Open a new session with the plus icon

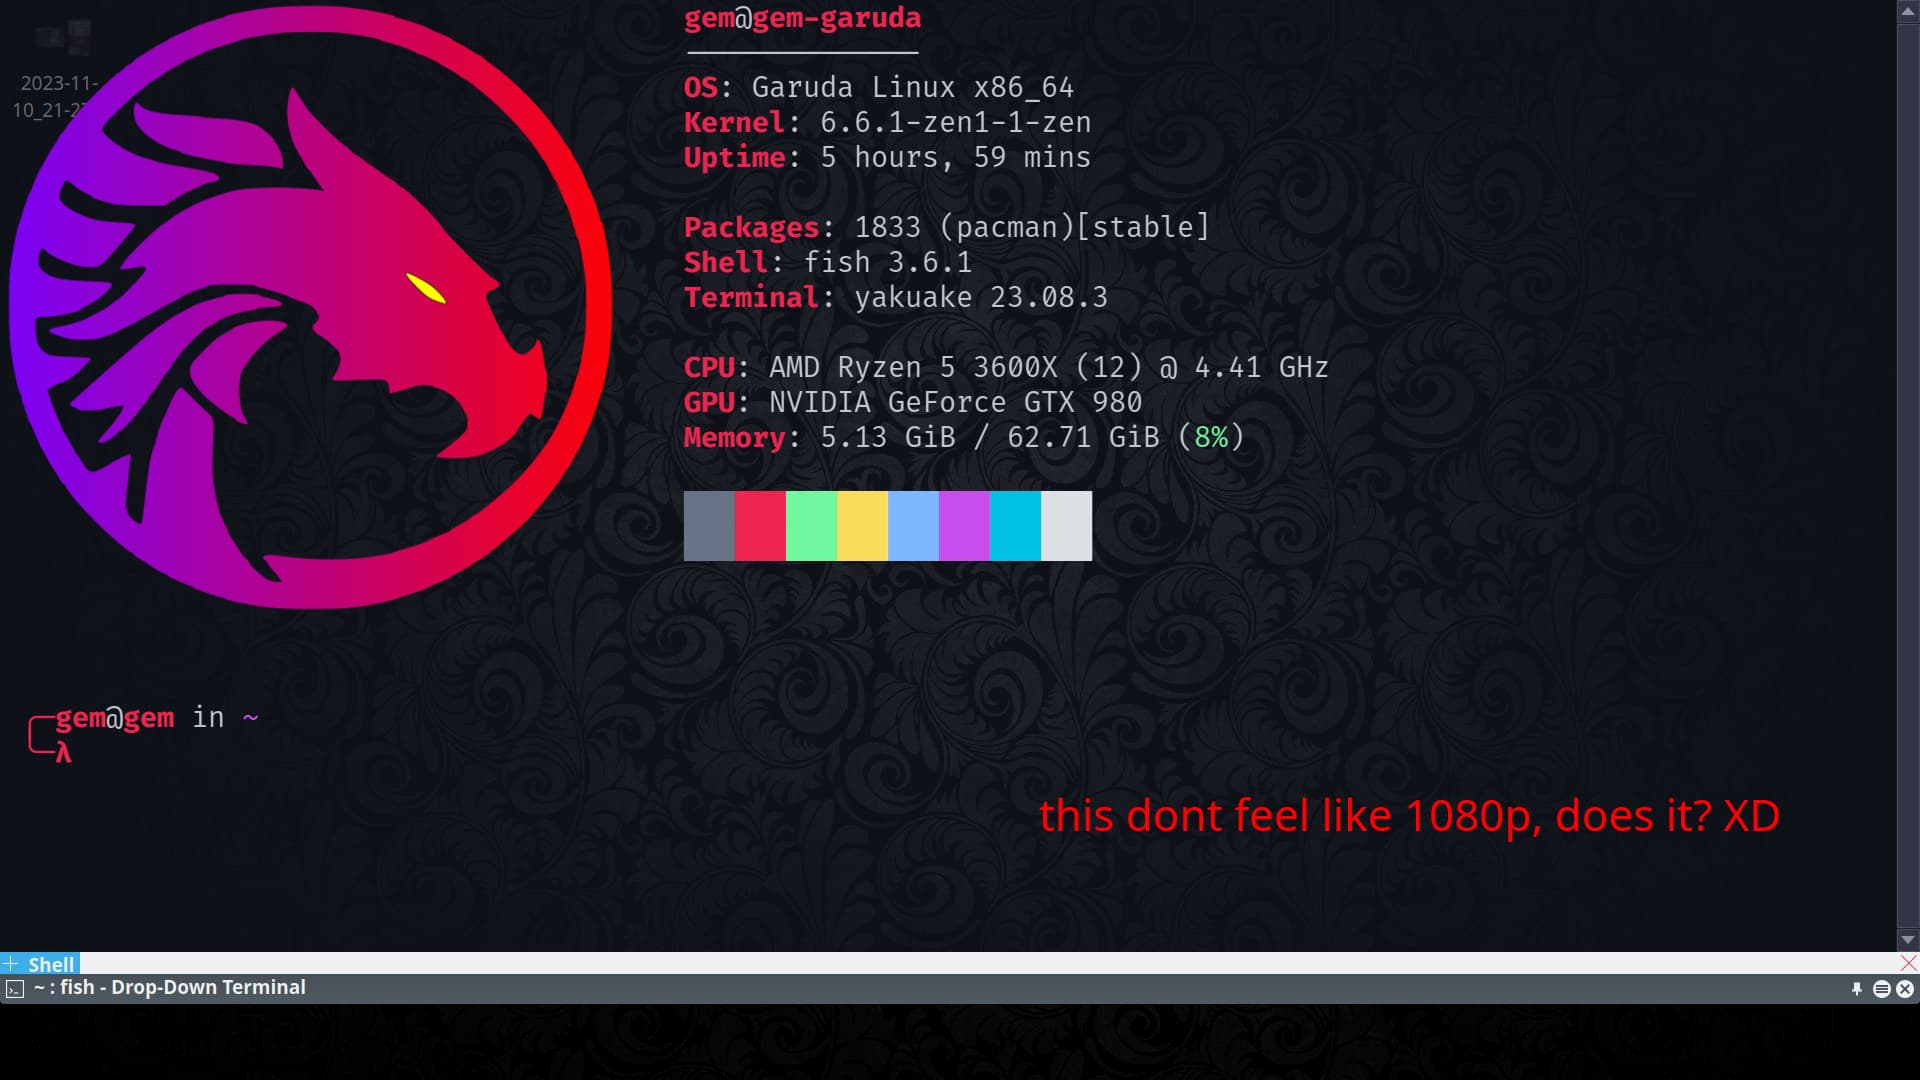point(10,964)
